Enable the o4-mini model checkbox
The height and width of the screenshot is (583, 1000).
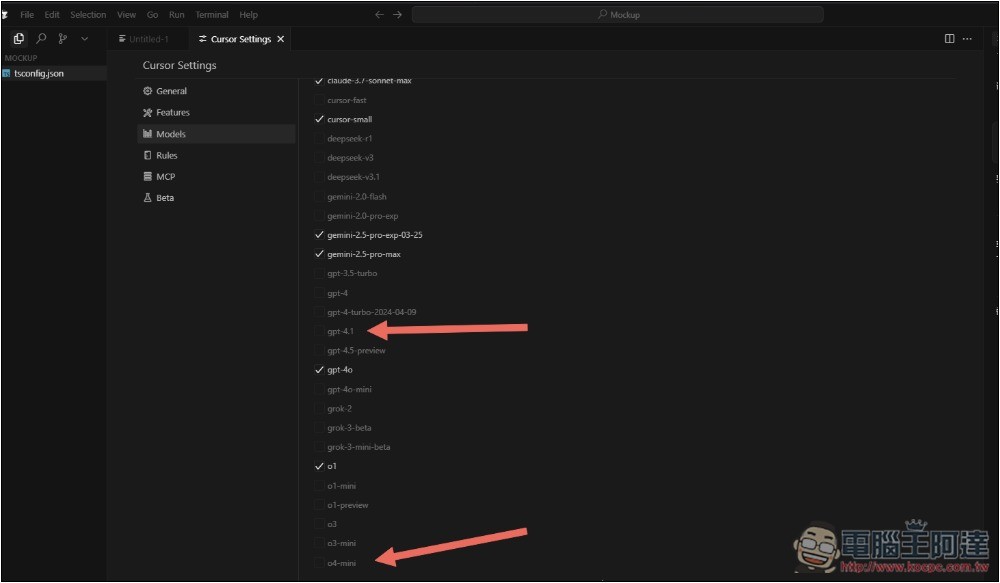click(319, 563)
